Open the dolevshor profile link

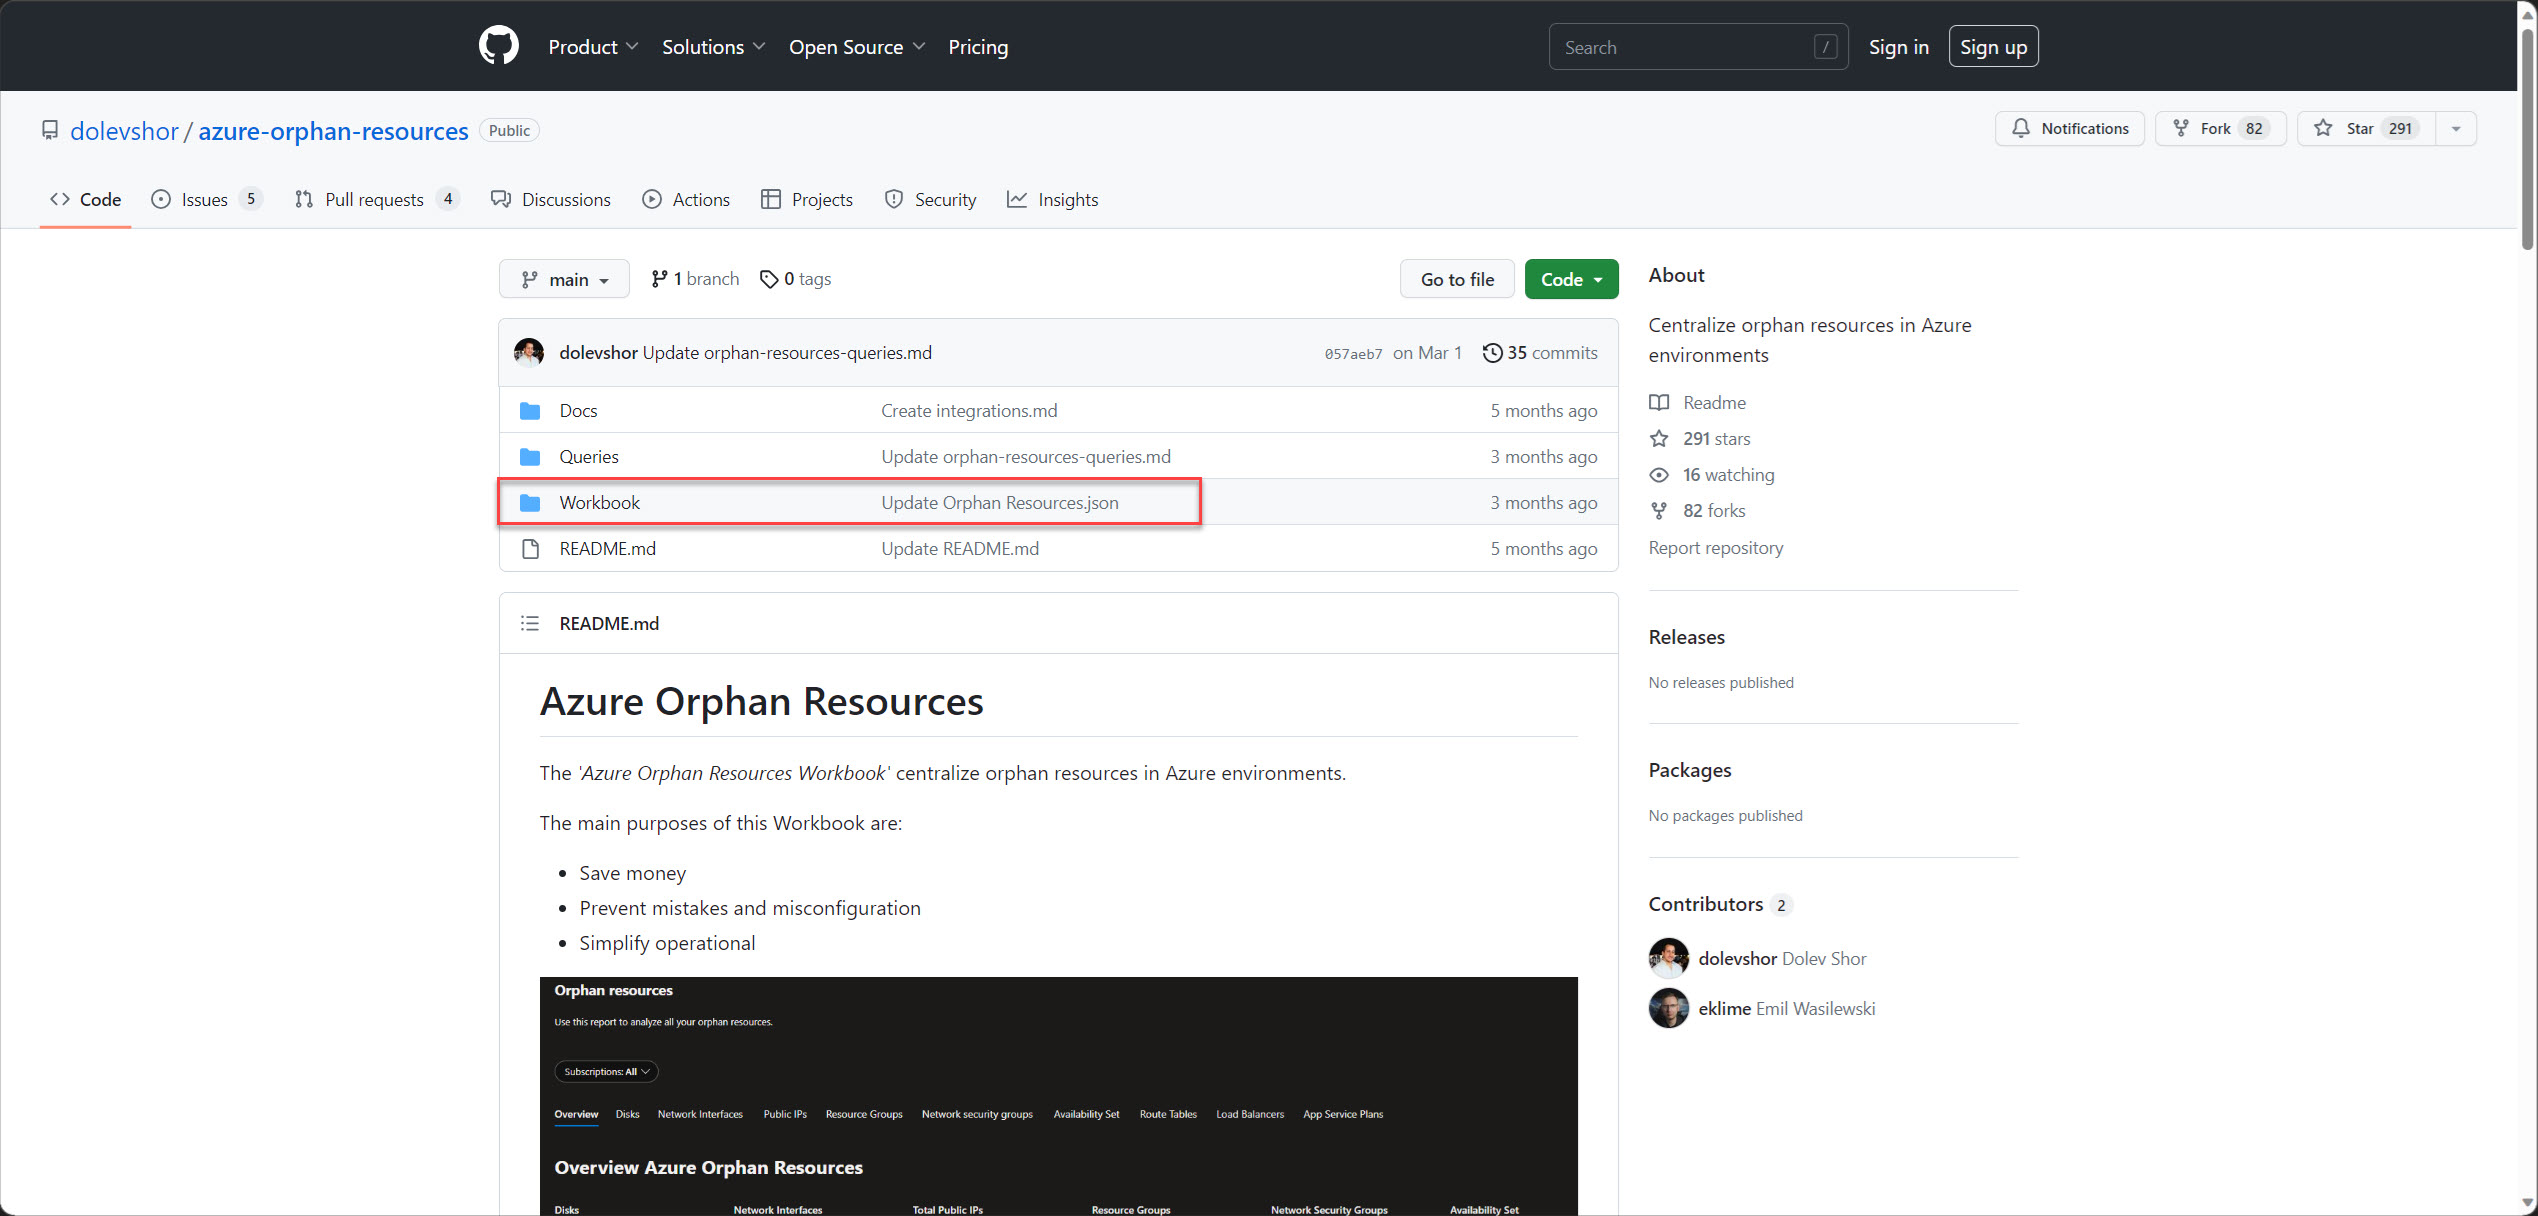pos(124,131)
